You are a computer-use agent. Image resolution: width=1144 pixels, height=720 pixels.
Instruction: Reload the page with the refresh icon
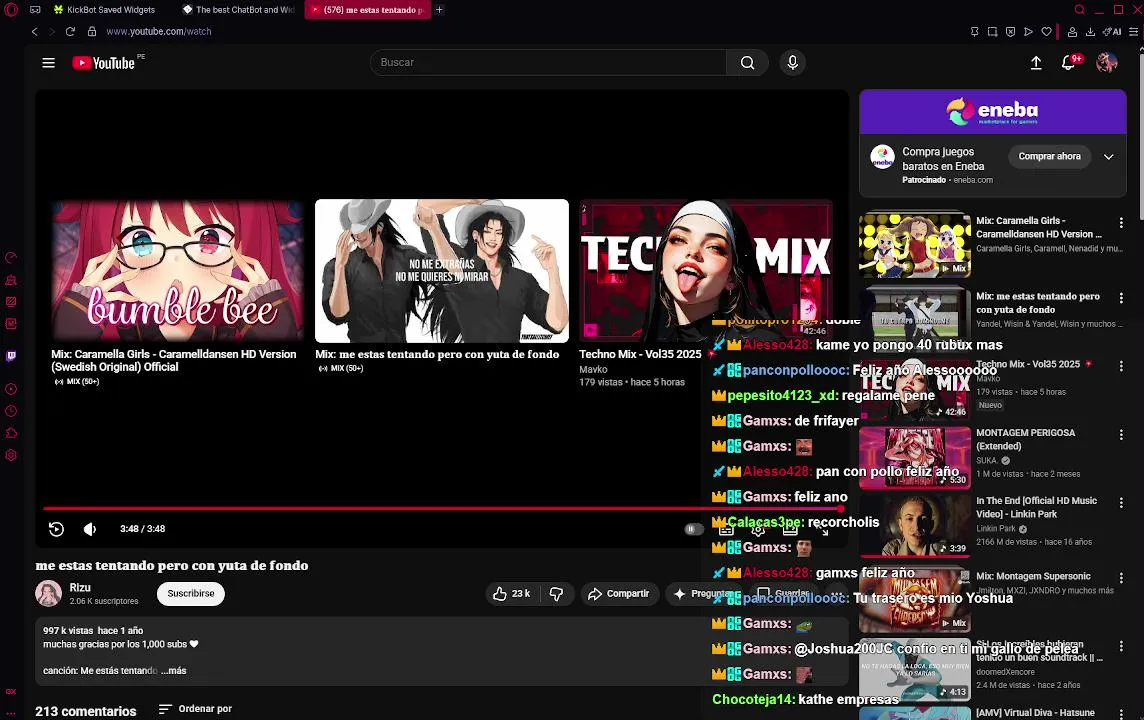tap(70, 31)
